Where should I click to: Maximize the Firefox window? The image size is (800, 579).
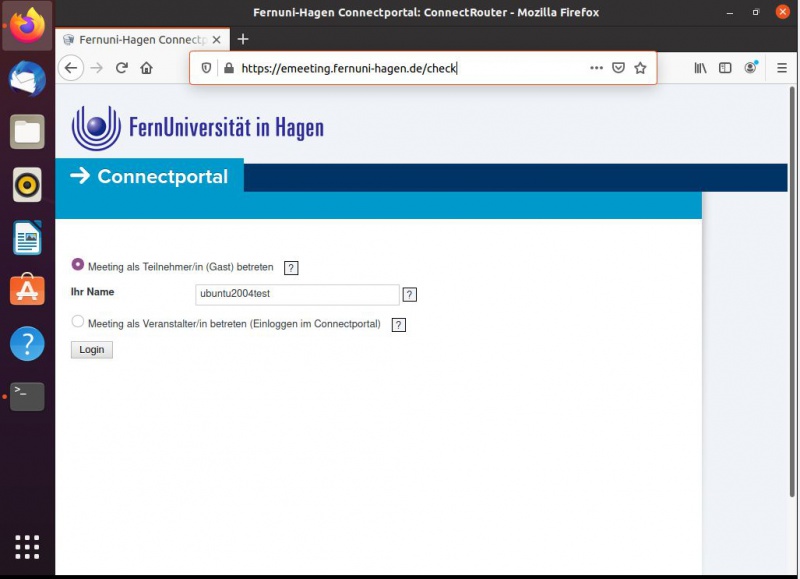click(x=756, y=12)
